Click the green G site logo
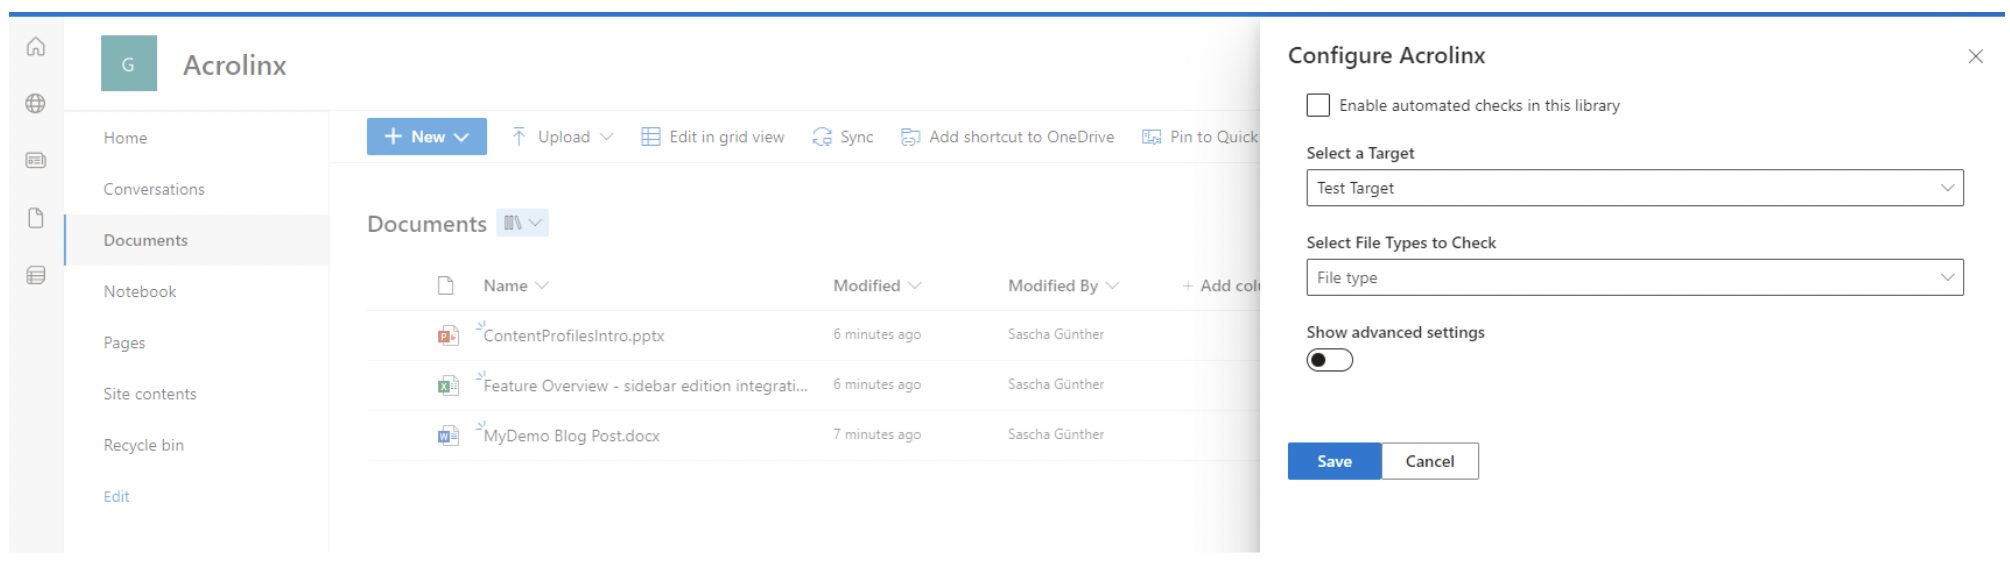This screenshot has width=2010, height=568. click(129, 63)
